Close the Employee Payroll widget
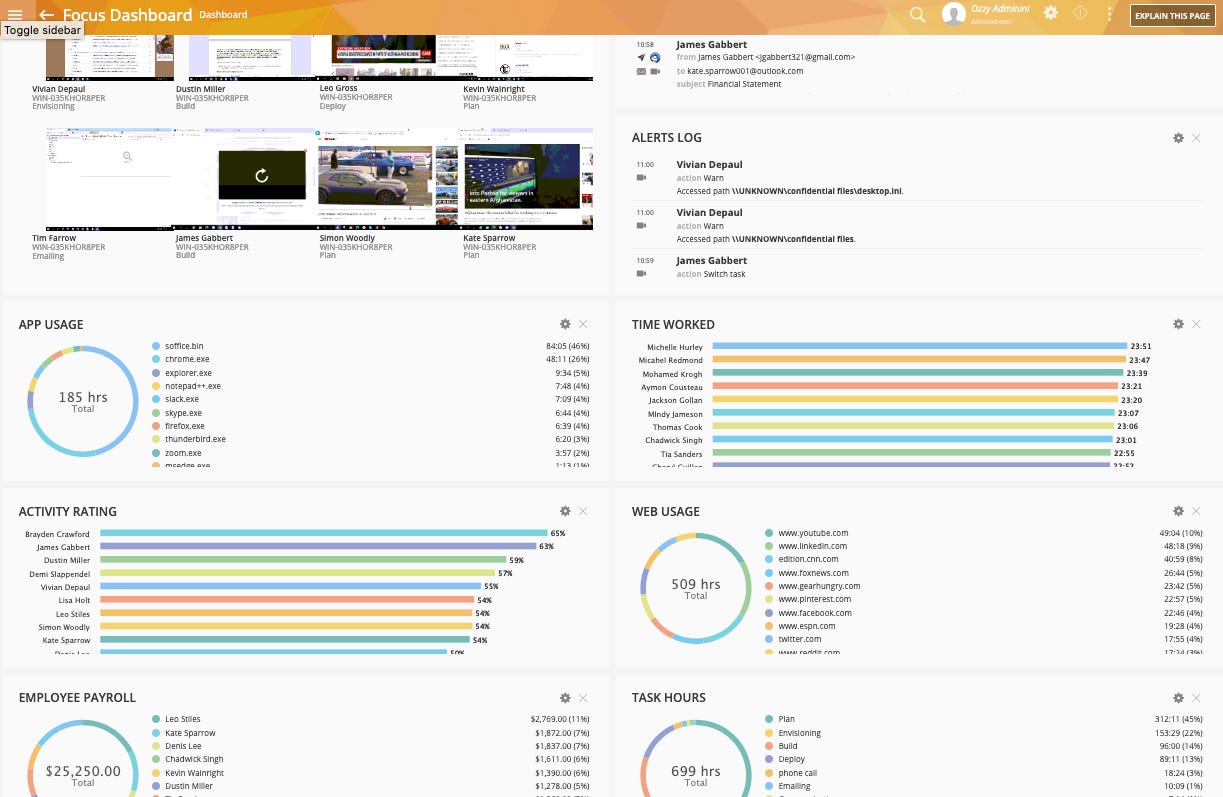1223x797 pixels. [583, 698]
